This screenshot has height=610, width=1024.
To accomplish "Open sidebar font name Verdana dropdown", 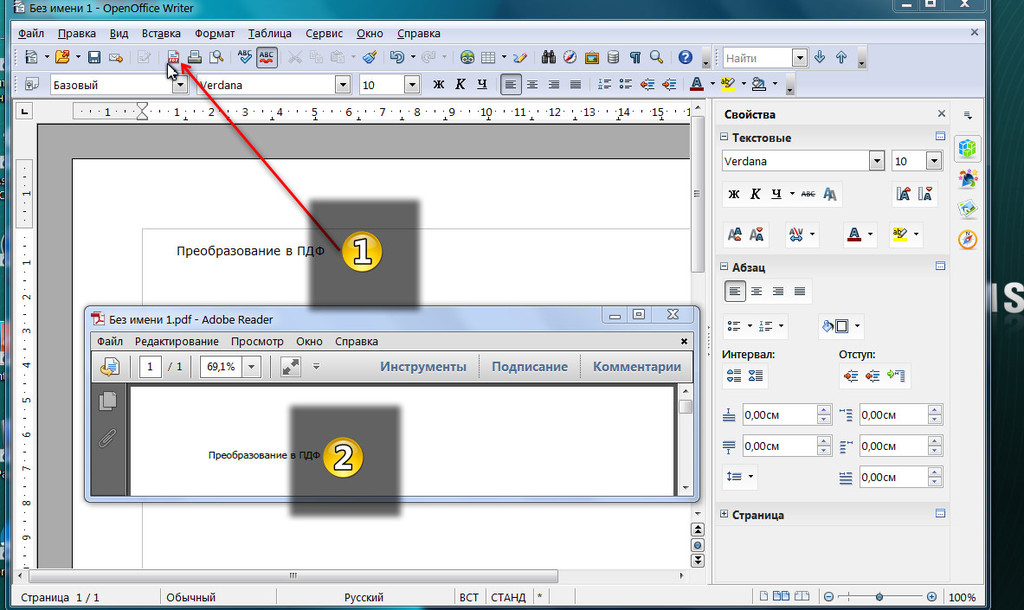I will tap(877, 161).
